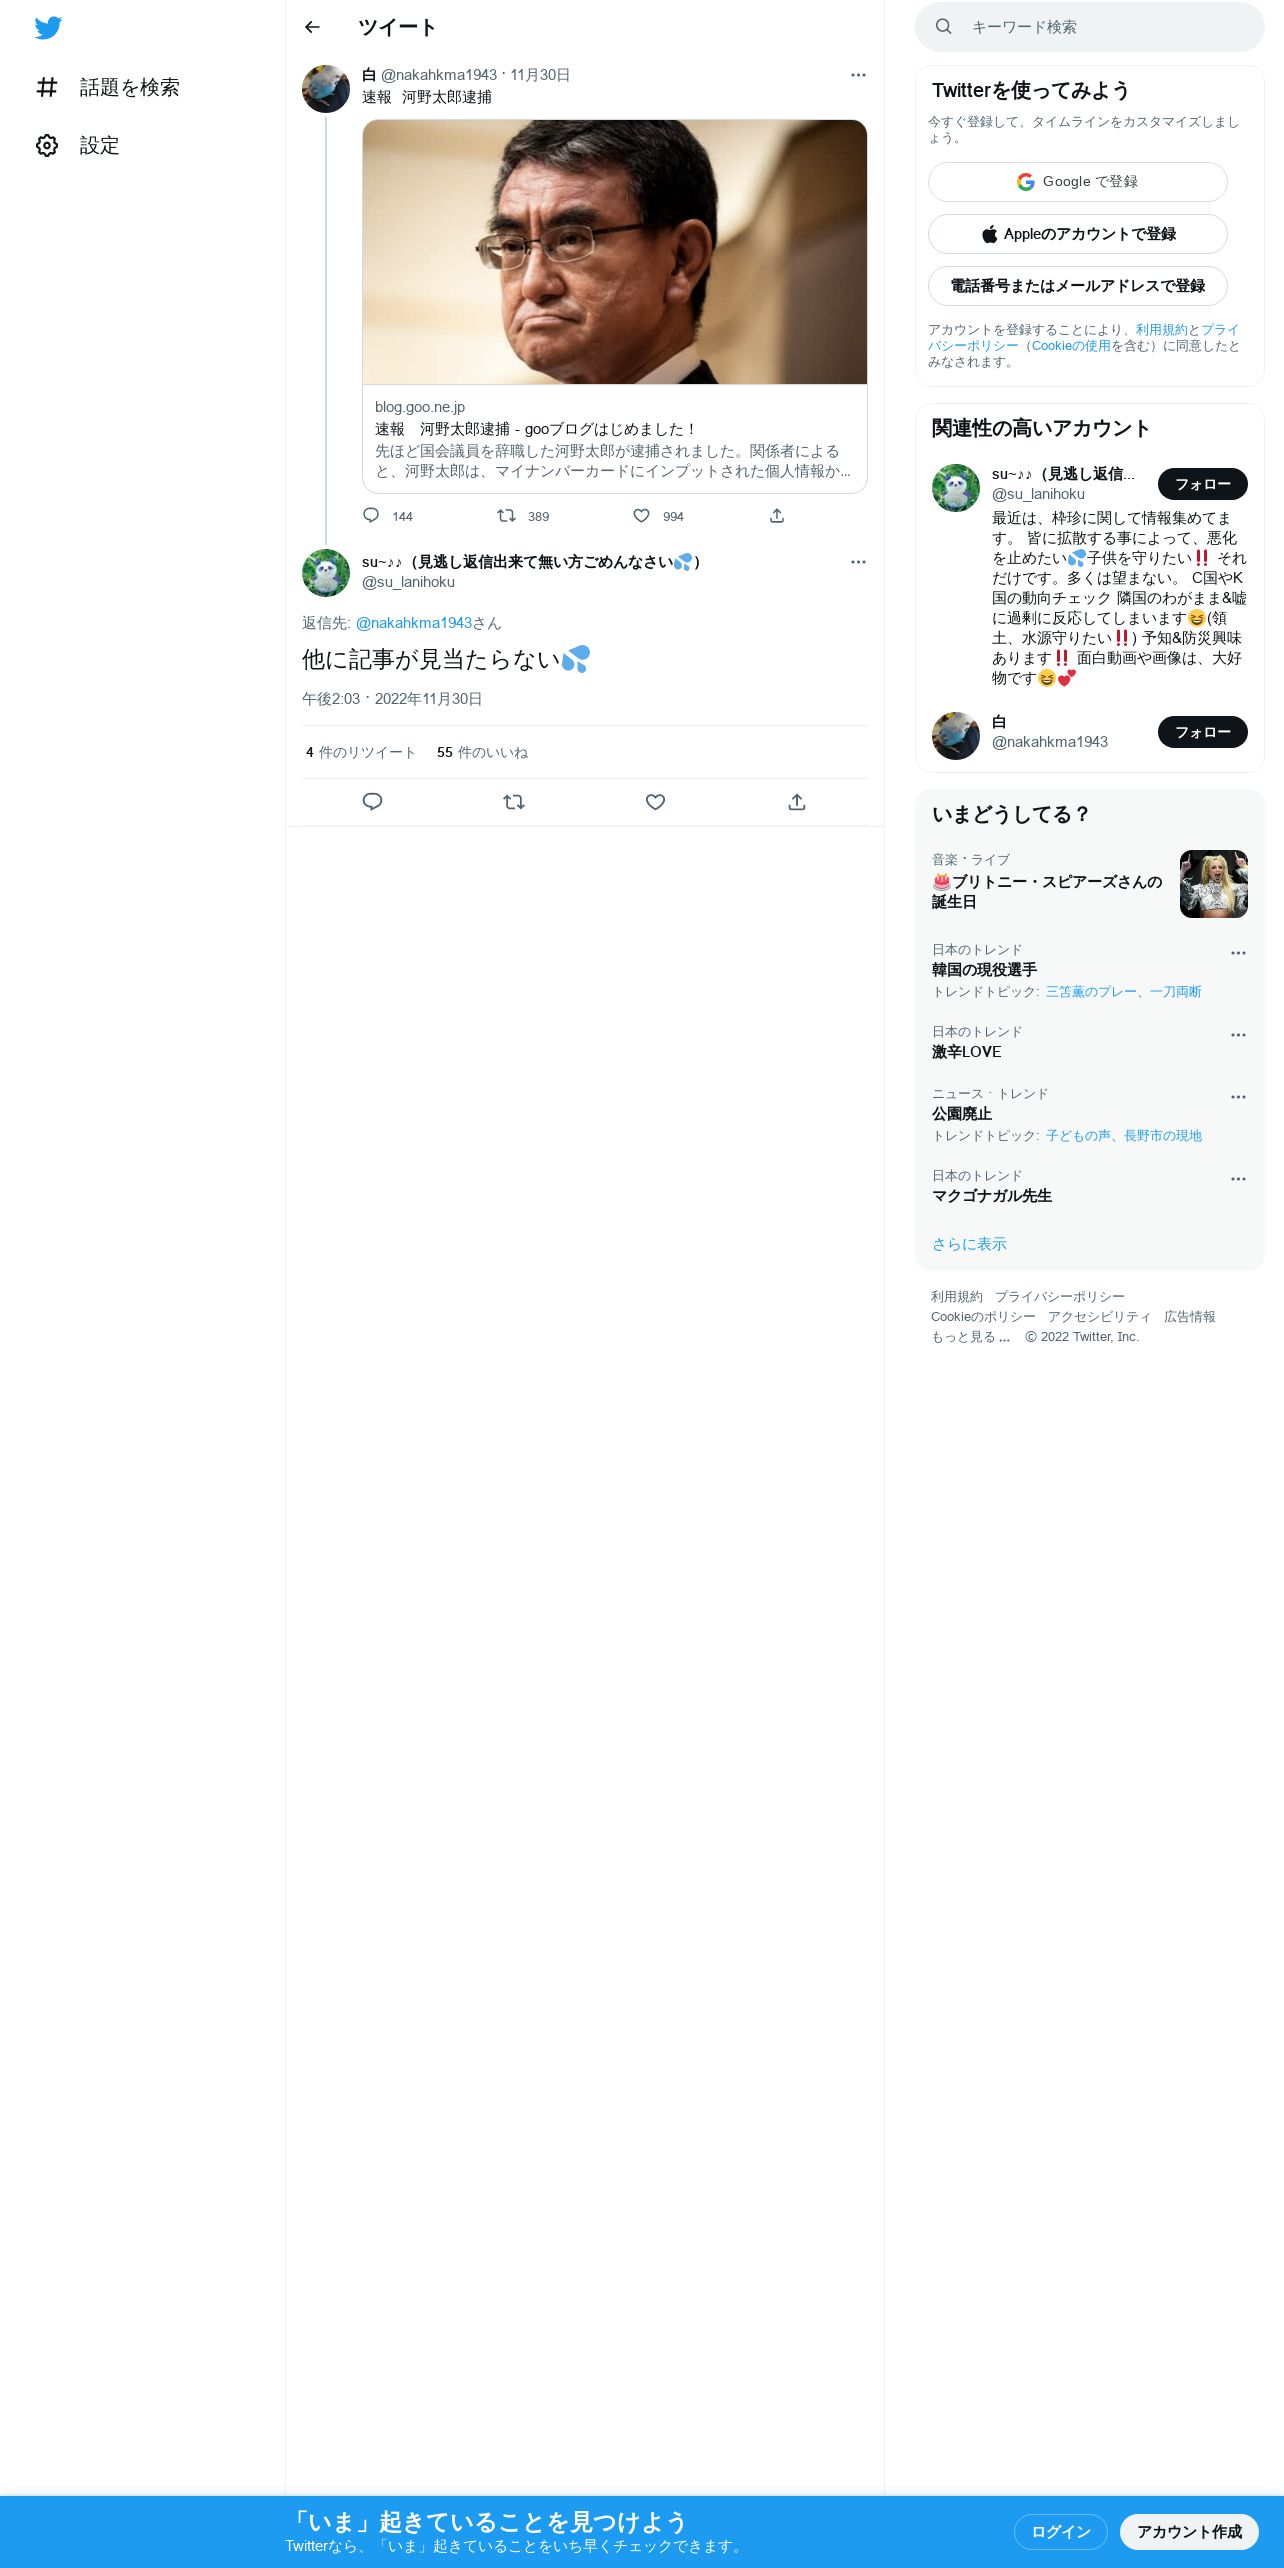Follow the @nakahkma1943 account
Screen dimensions: 1284x2568
[x=1202, y=732]
